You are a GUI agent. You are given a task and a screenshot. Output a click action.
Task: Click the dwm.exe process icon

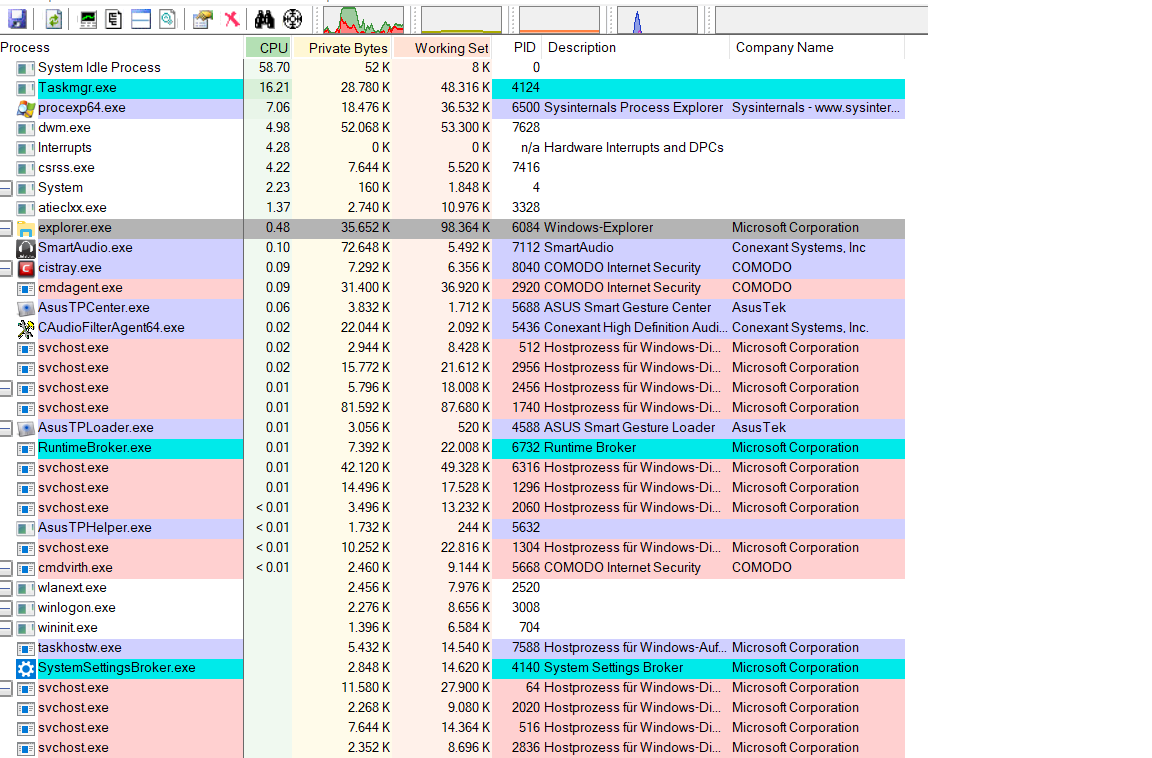(x=26, y=128)
